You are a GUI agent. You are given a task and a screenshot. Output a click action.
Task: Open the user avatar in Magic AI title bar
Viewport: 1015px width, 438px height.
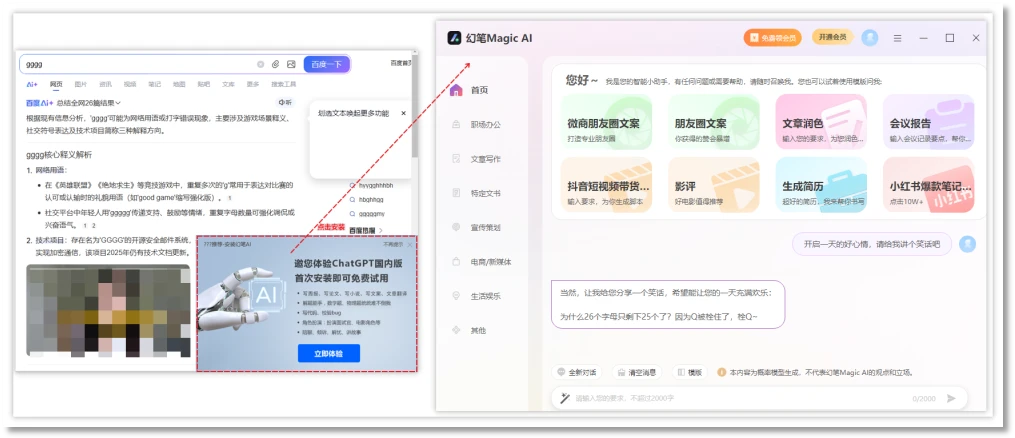coord(870,38)
